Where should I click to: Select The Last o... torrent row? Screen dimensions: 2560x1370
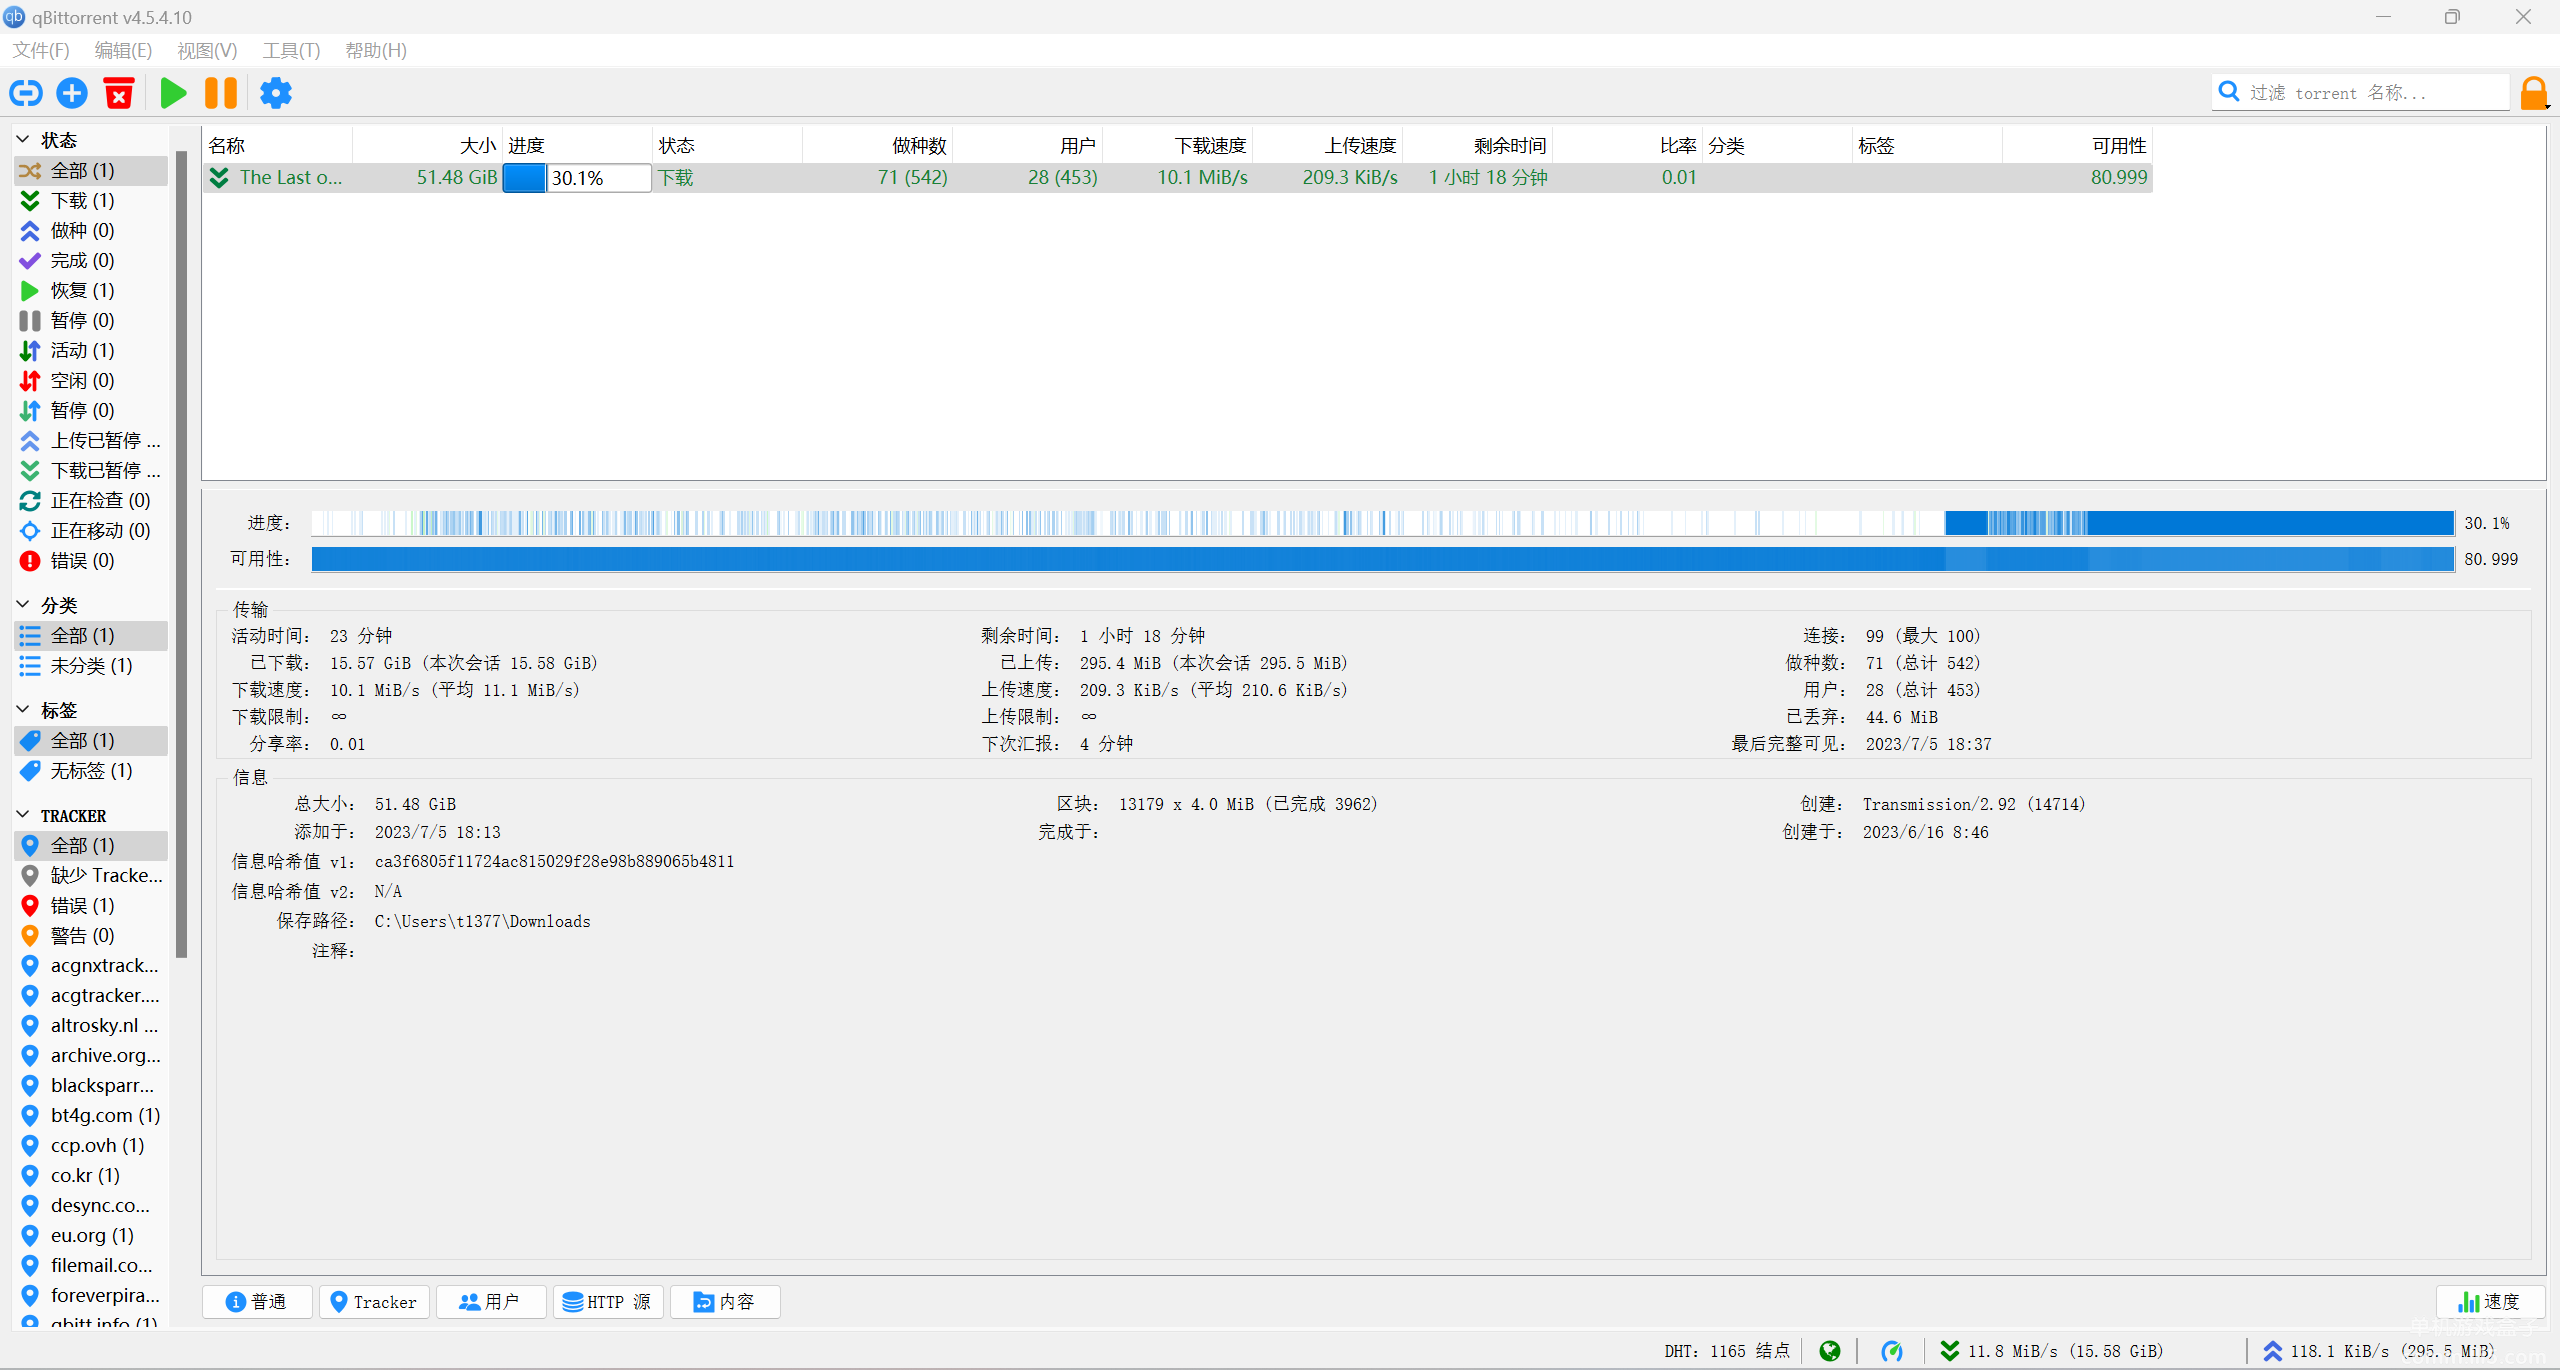click(1177, 177)
